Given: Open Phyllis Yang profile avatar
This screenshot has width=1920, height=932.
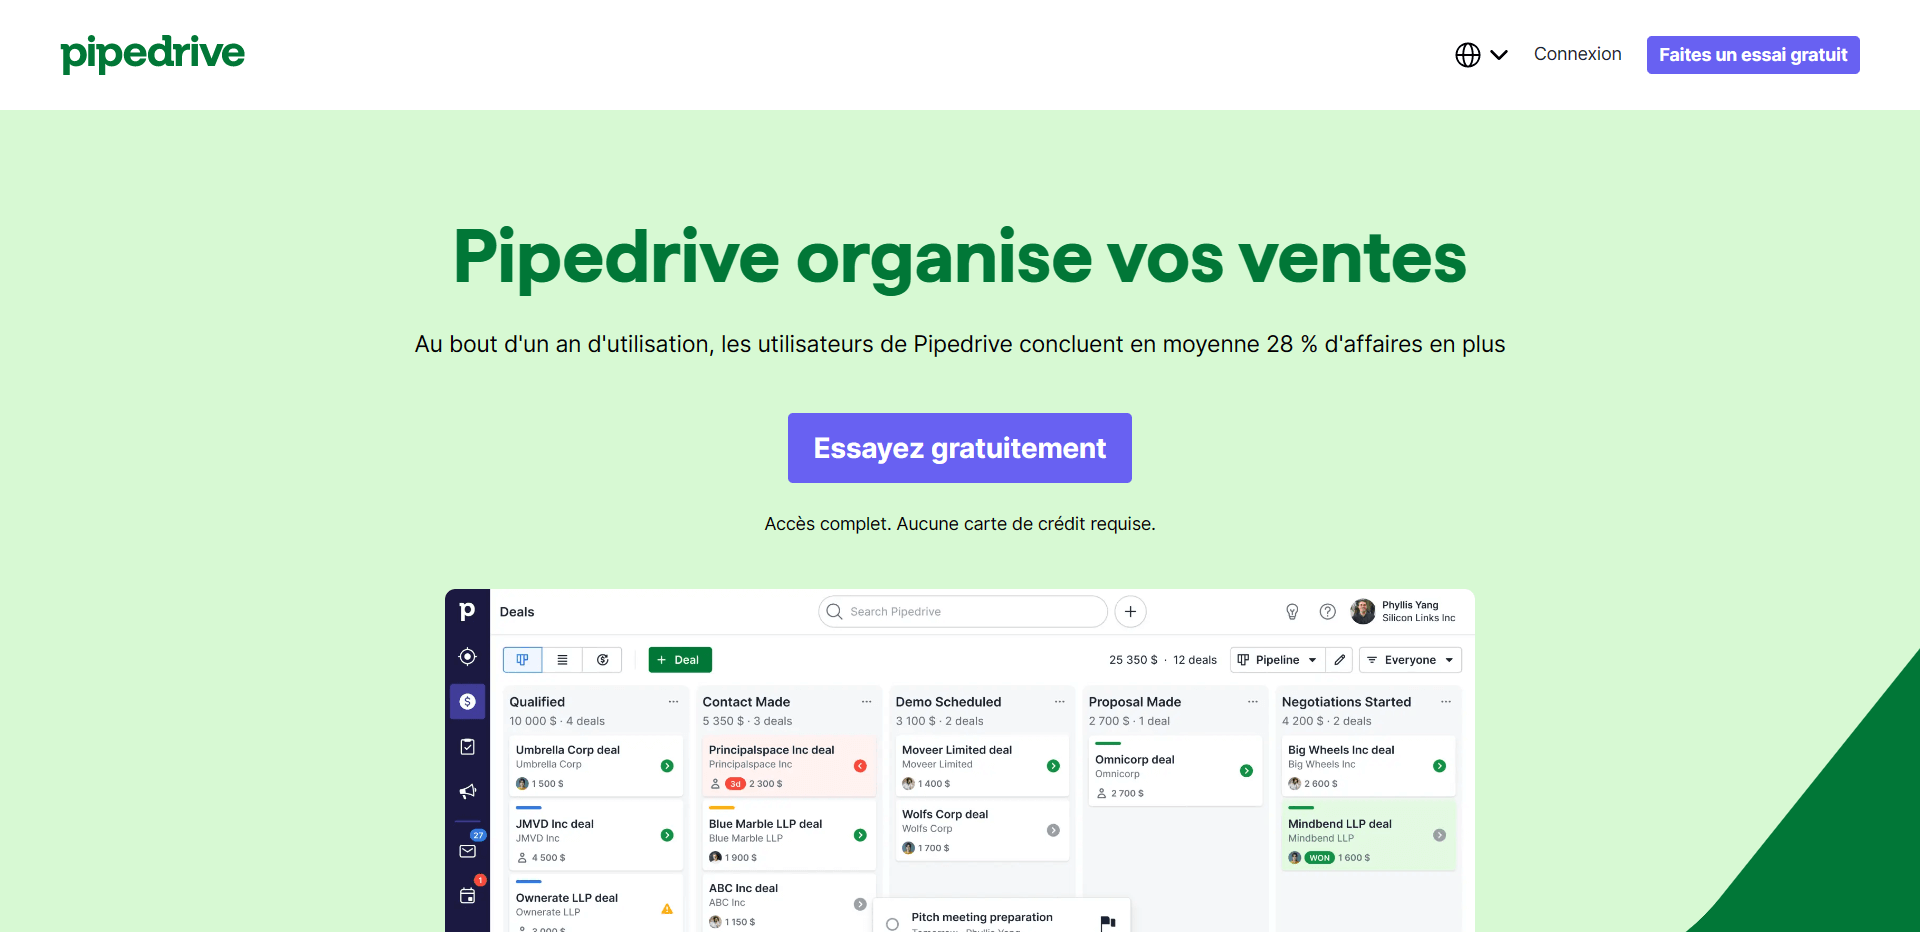Looking at the screenshot, I should click(x=1362, y=611).
